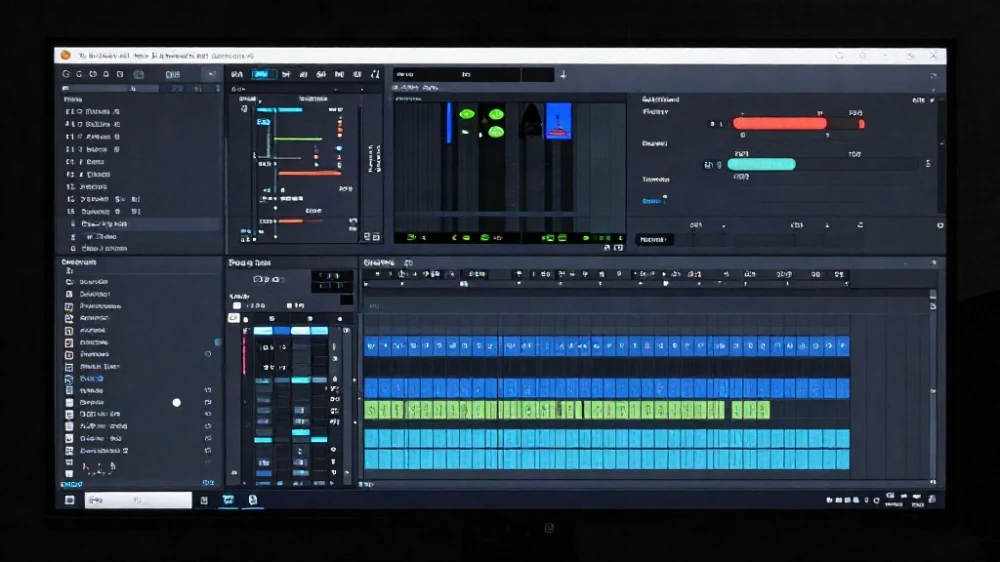
Task: Select the topmost dark-blue clip track in timeline
Action: click(607, 346)
